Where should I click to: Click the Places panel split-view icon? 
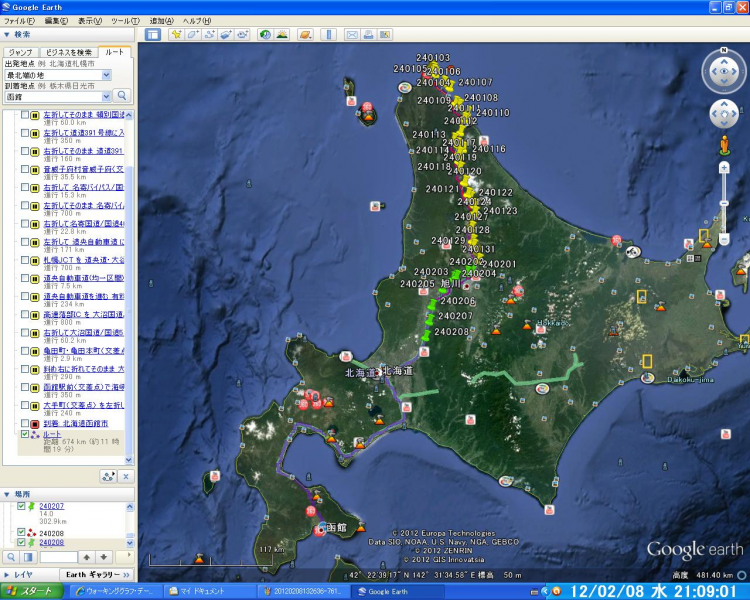[x=28, y=557]
